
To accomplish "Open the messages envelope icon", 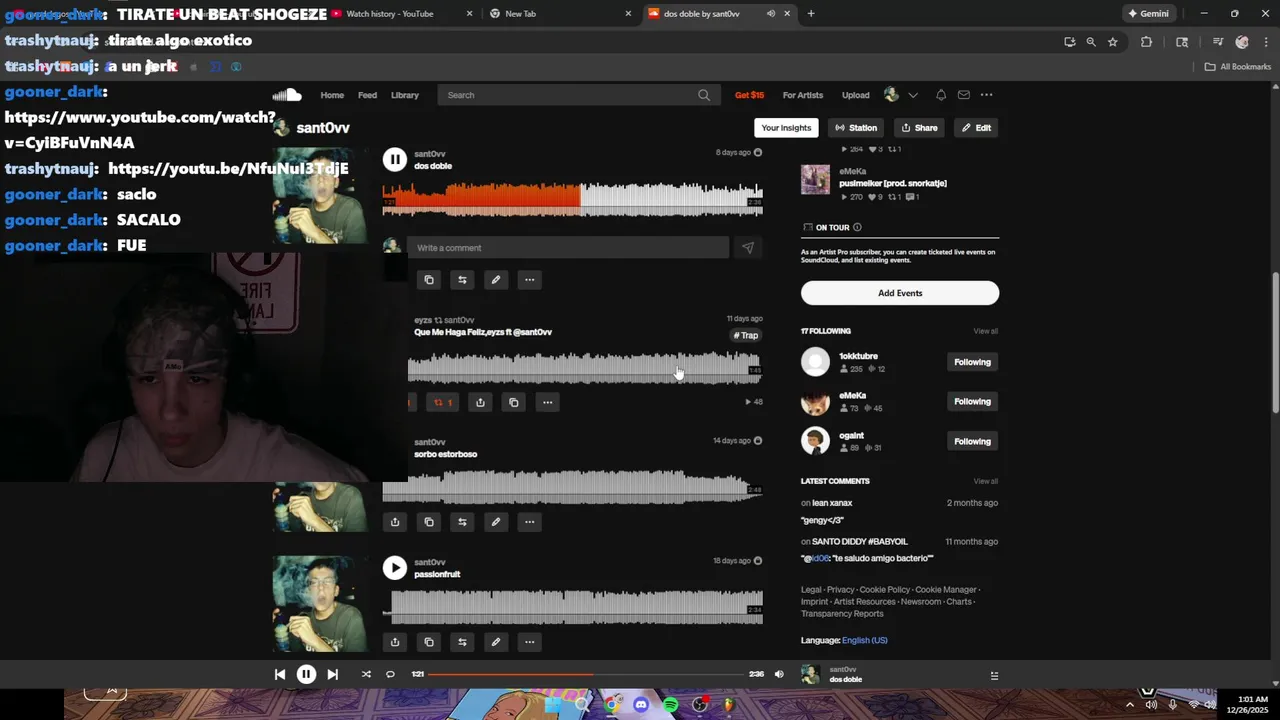I will pyautogui.click(x=964, y=95).
